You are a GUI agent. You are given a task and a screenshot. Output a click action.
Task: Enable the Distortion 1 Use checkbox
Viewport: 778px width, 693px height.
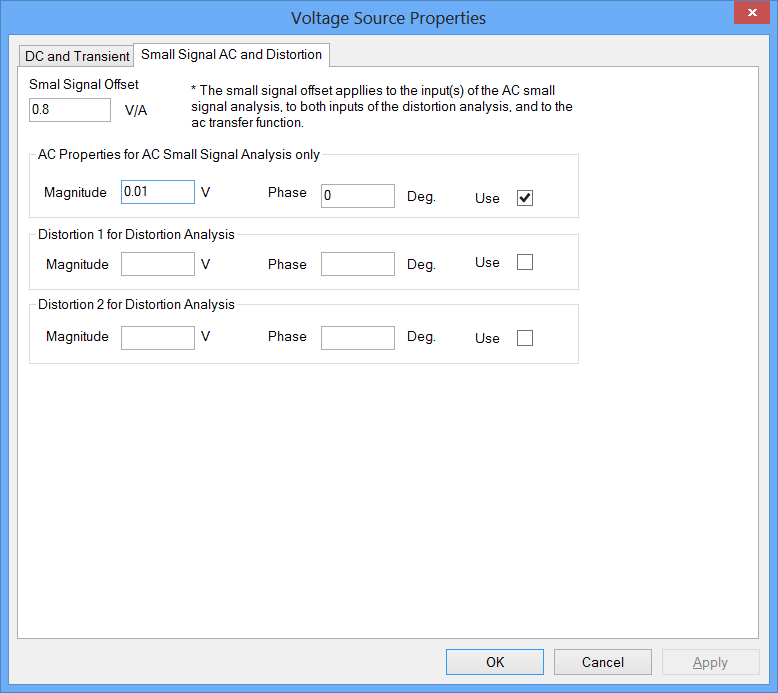[x=525, y=262]
